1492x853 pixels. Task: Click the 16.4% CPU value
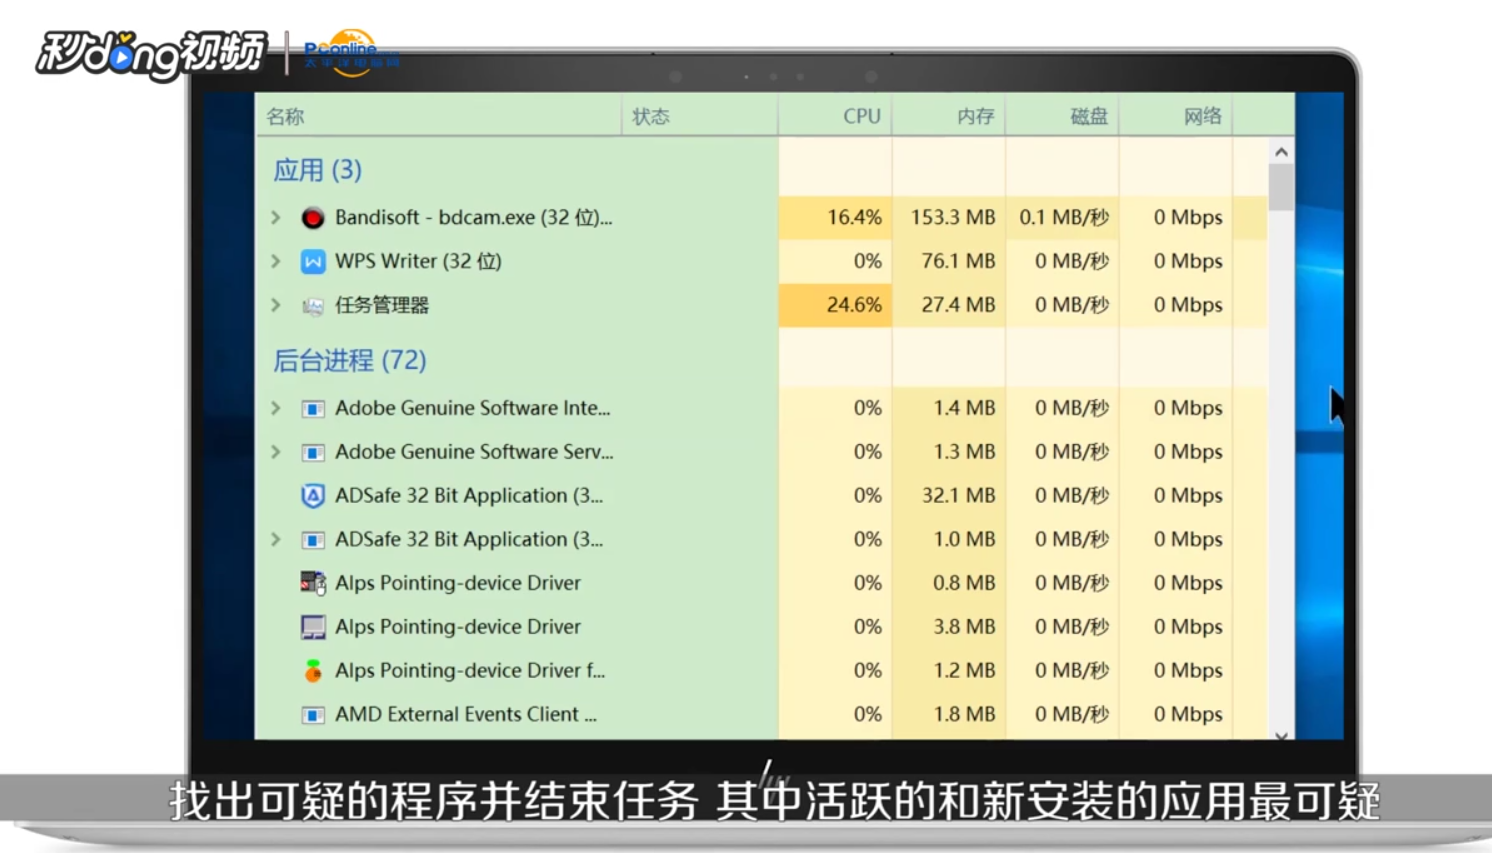click(854, 217)
